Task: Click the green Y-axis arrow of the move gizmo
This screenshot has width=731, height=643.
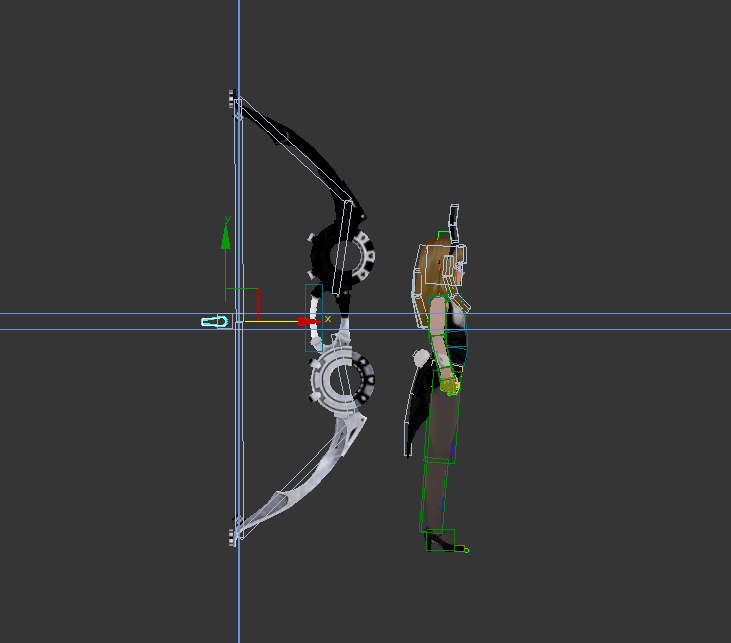Action: pos(226,236)
